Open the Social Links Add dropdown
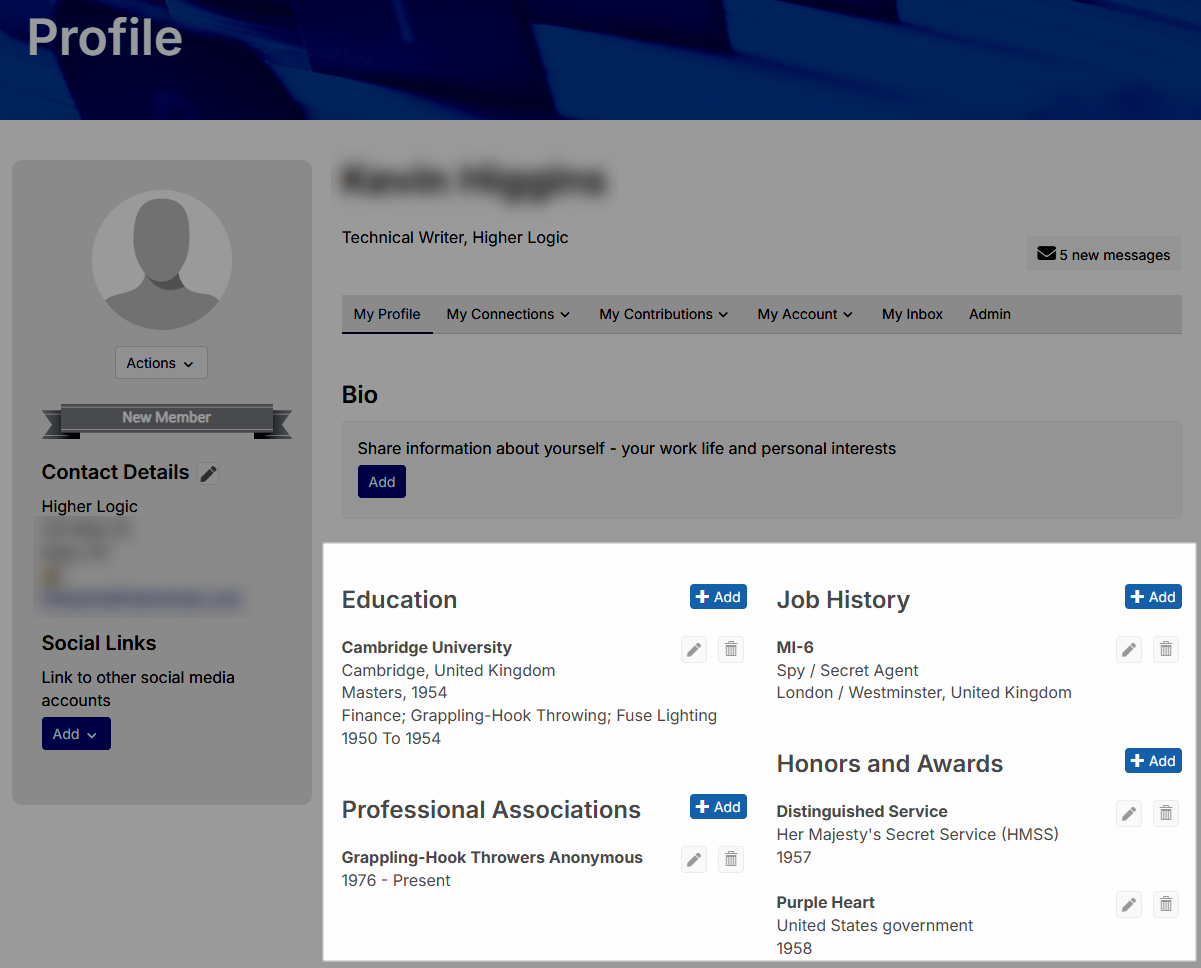Image resolution: width=1201 pixels, height=968 pixels. click(76, 733)
